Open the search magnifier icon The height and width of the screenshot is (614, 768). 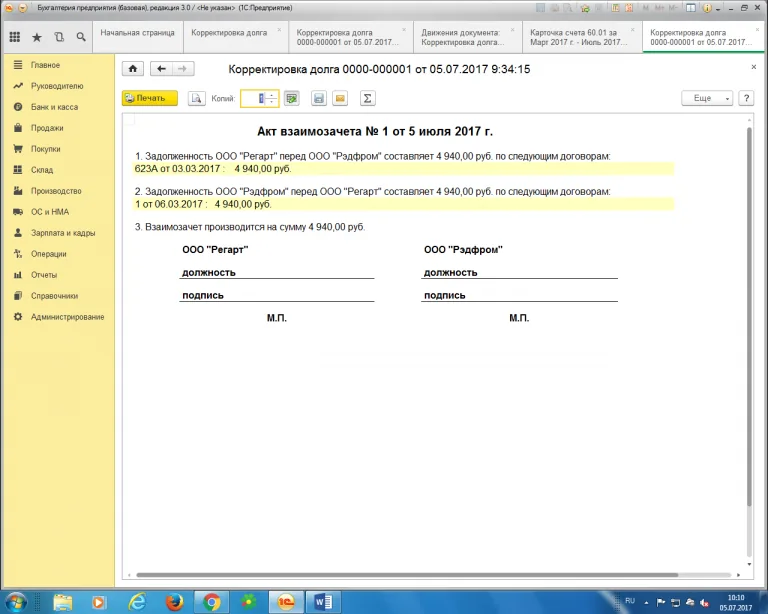click(81, 37)
